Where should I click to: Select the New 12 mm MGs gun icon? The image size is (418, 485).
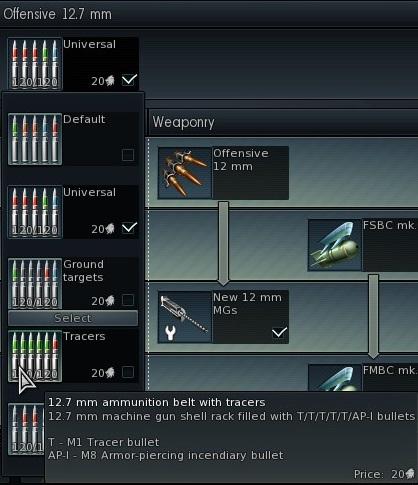coord(185,317)
